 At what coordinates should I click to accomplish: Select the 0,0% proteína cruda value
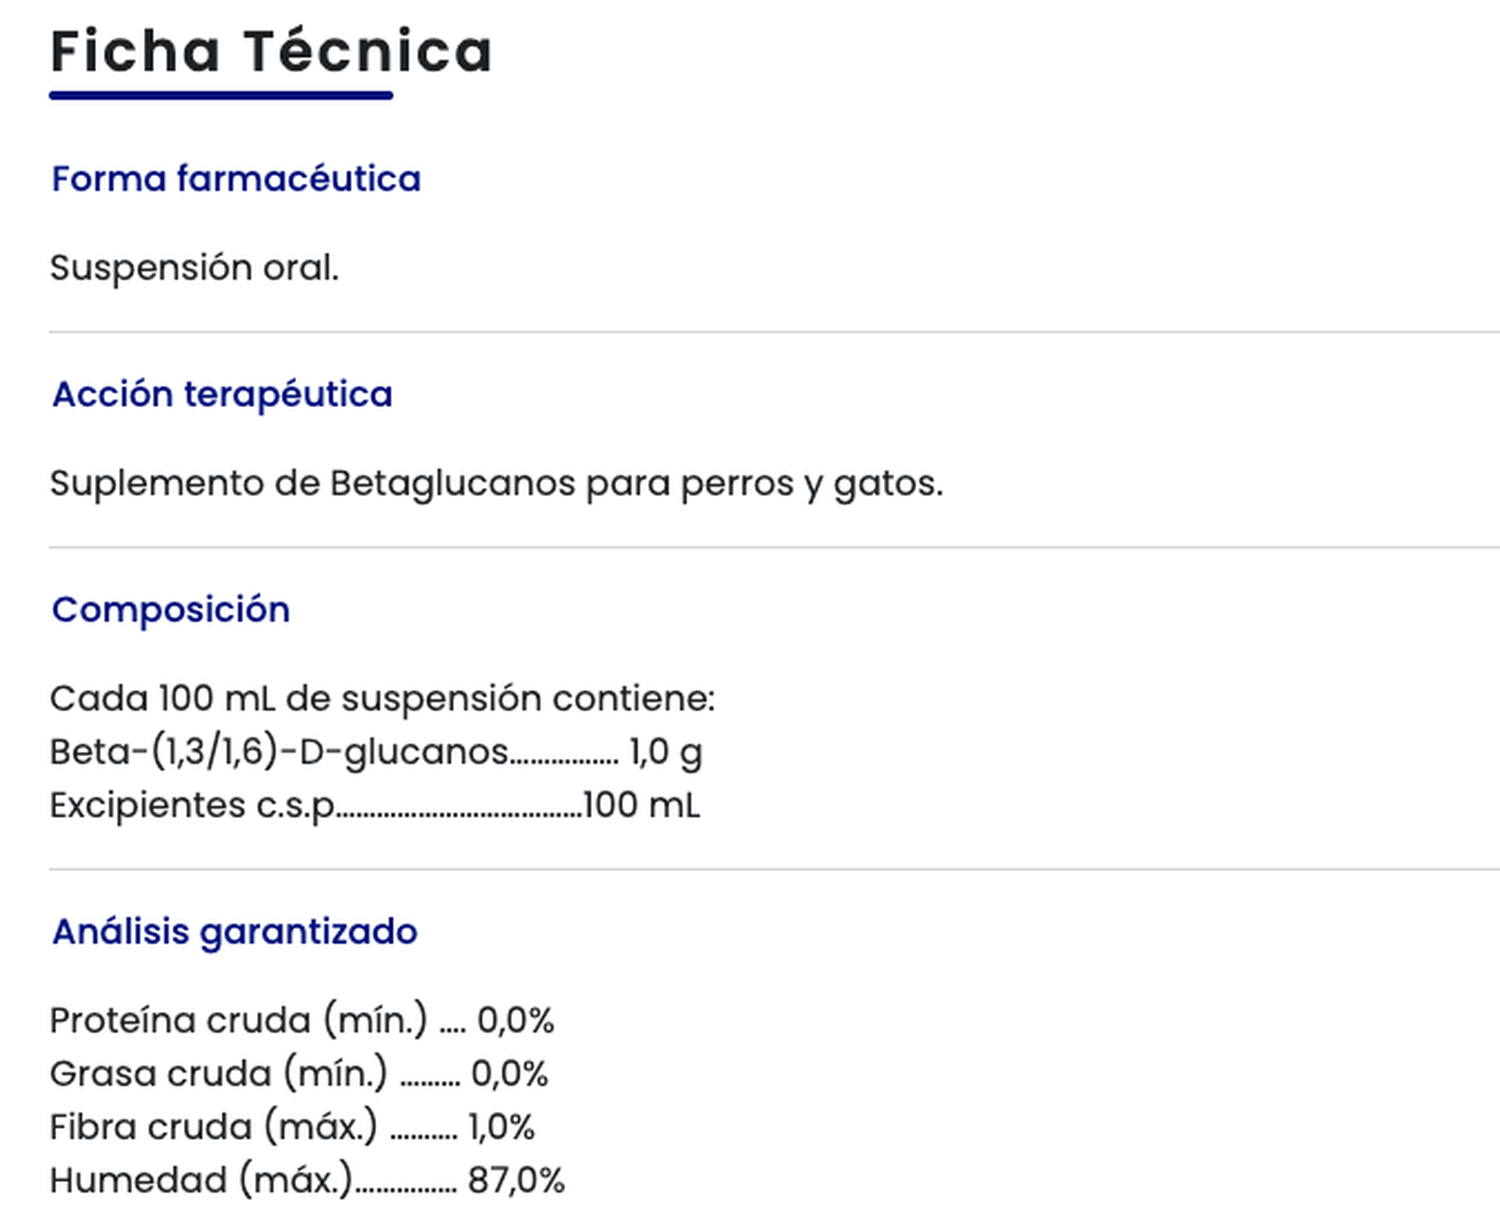point(515,1020)
